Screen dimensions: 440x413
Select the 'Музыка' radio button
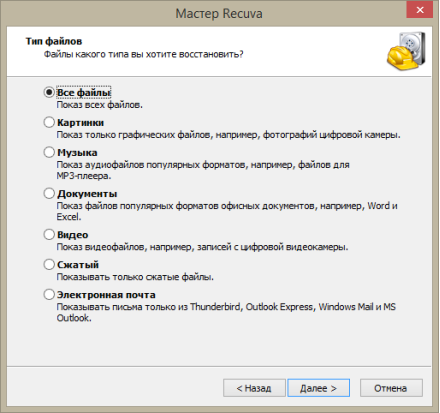49,152
